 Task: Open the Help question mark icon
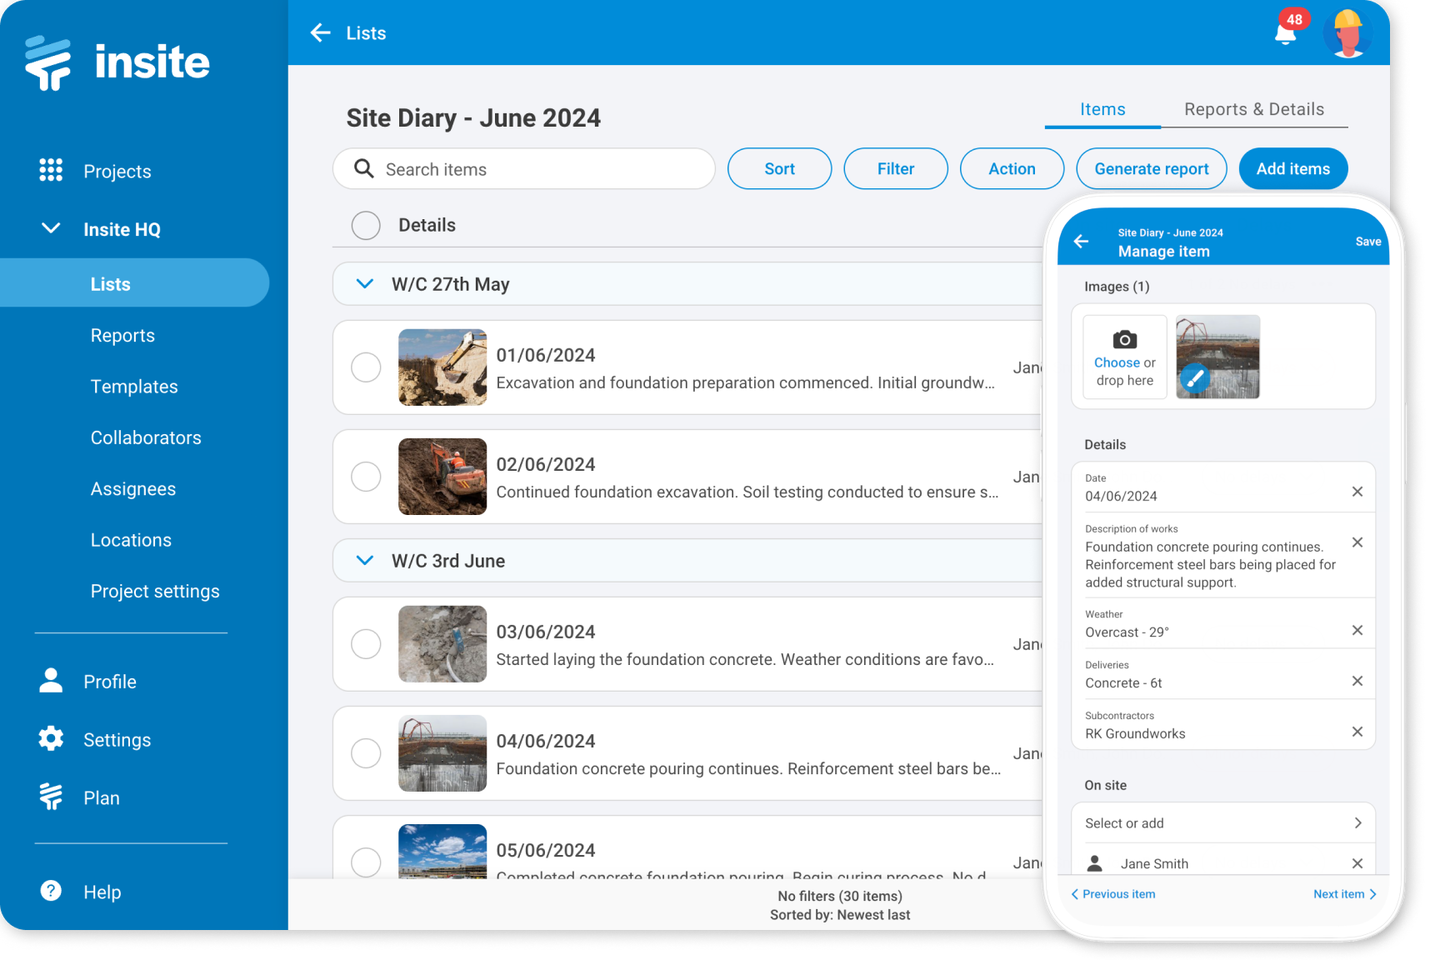click(x=51, y=891)
